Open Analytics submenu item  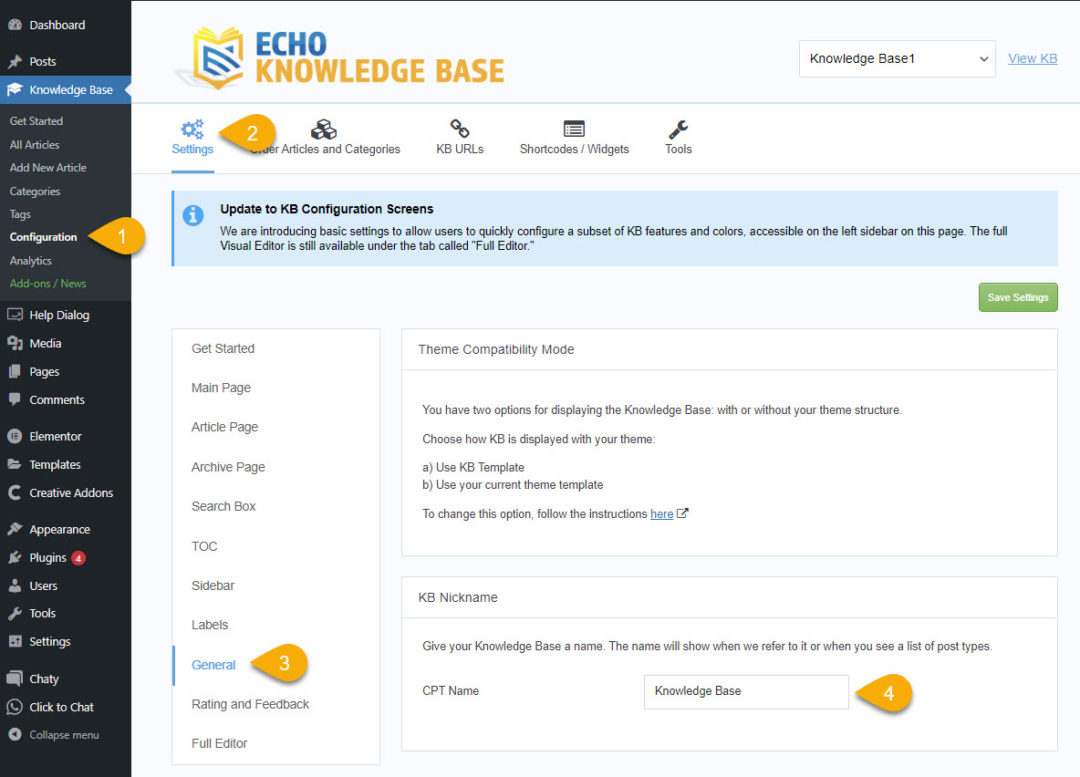[x=31, y=260]
